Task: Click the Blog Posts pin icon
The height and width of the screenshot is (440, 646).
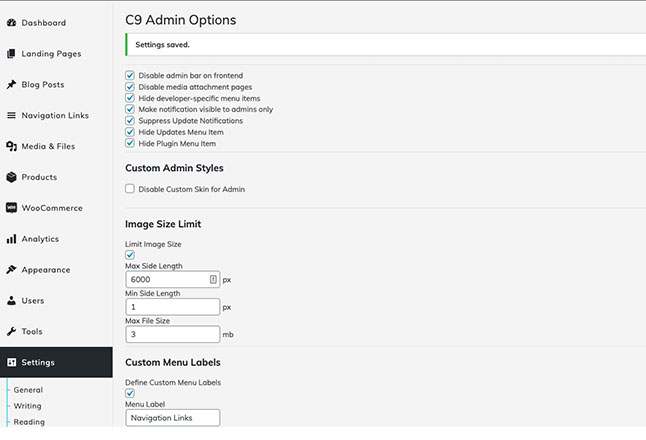Action: click(x=12, y=84)
